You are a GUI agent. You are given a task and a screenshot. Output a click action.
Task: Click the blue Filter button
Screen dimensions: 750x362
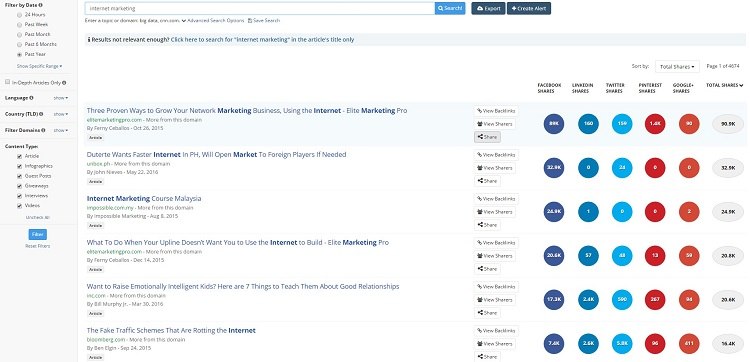click(x=38, y=234)
